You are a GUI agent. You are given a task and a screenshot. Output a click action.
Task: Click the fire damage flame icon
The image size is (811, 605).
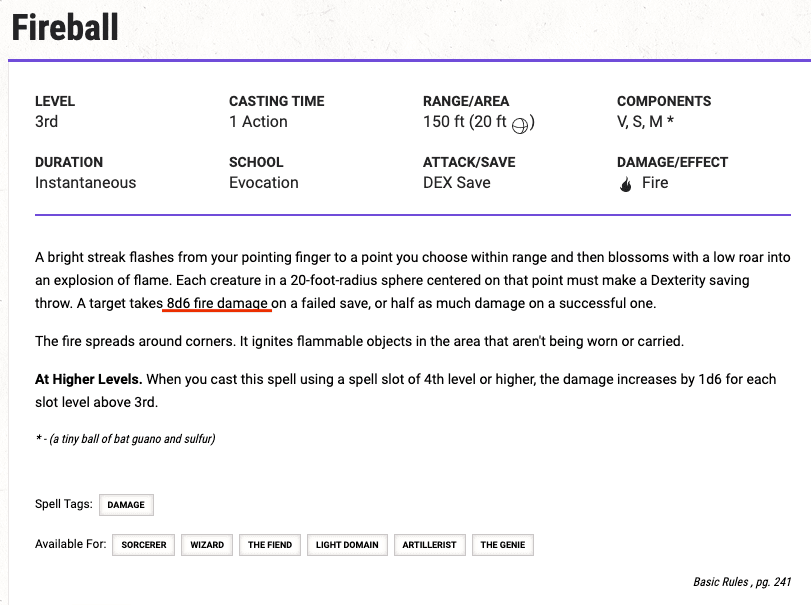(x=625, y=184)
